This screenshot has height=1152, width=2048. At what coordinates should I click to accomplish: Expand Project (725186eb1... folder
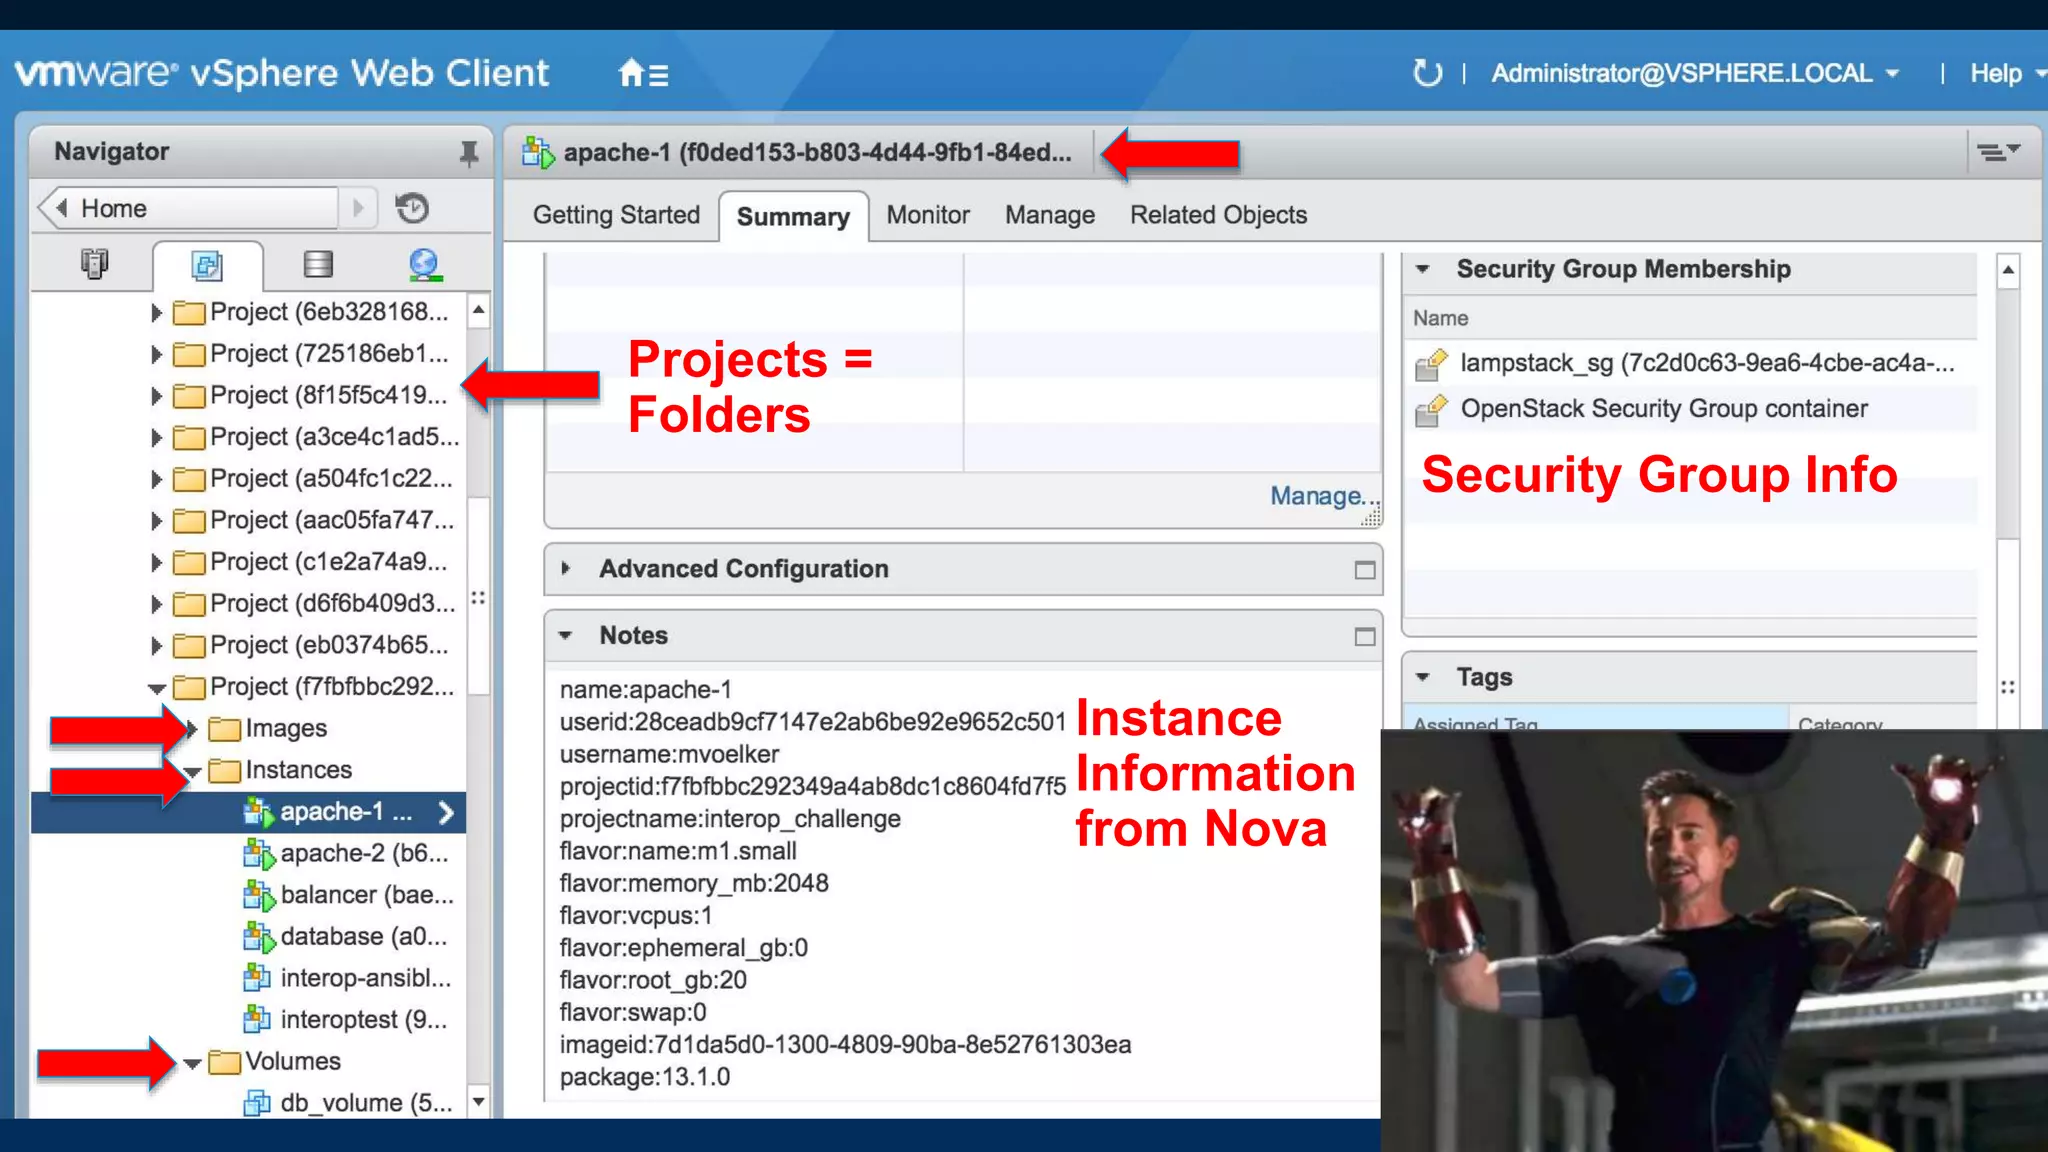pos(156,354)
